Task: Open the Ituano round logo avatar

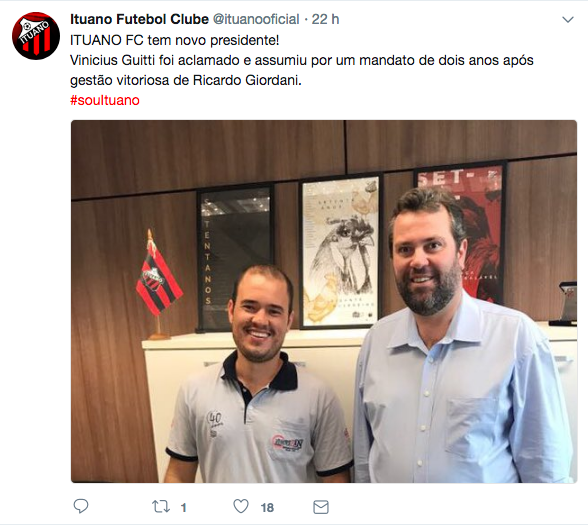Action: click(x=36, y=36)
